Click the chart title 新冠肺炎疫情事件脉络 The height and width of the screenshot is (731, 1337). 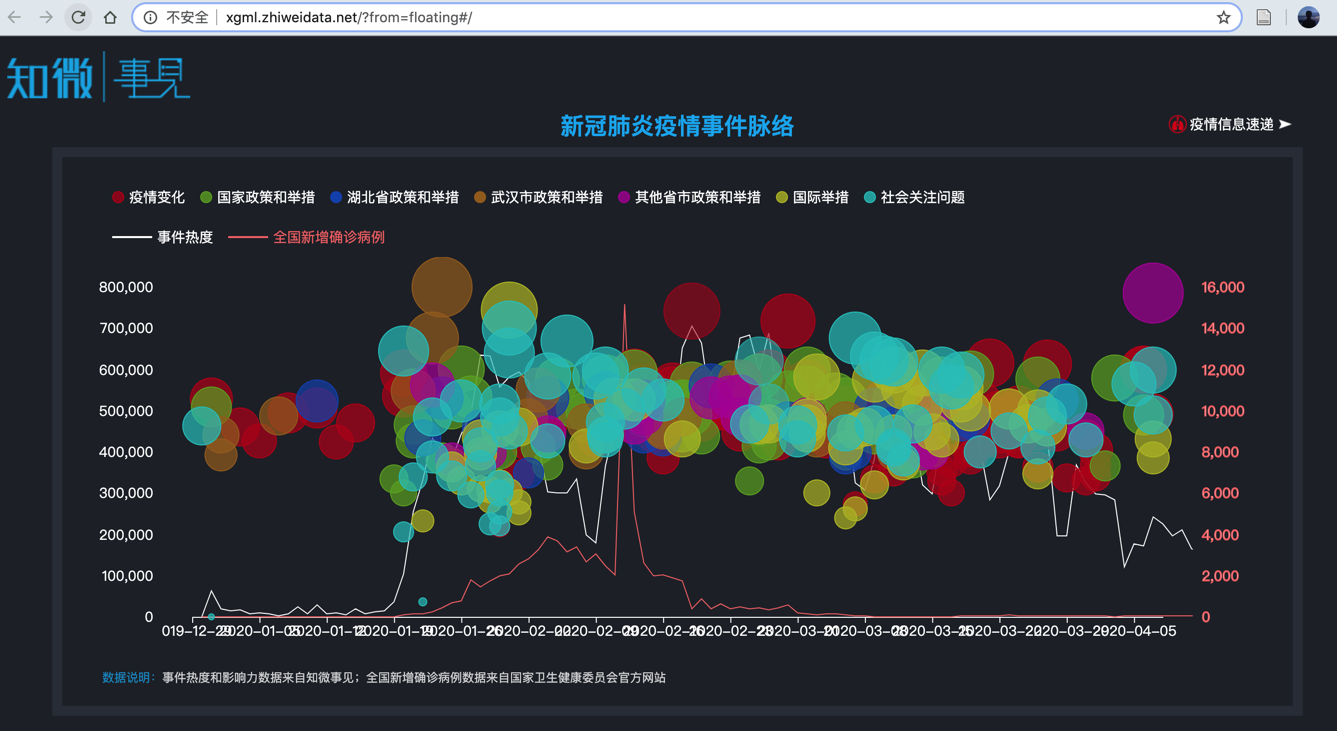coord(677,126)
